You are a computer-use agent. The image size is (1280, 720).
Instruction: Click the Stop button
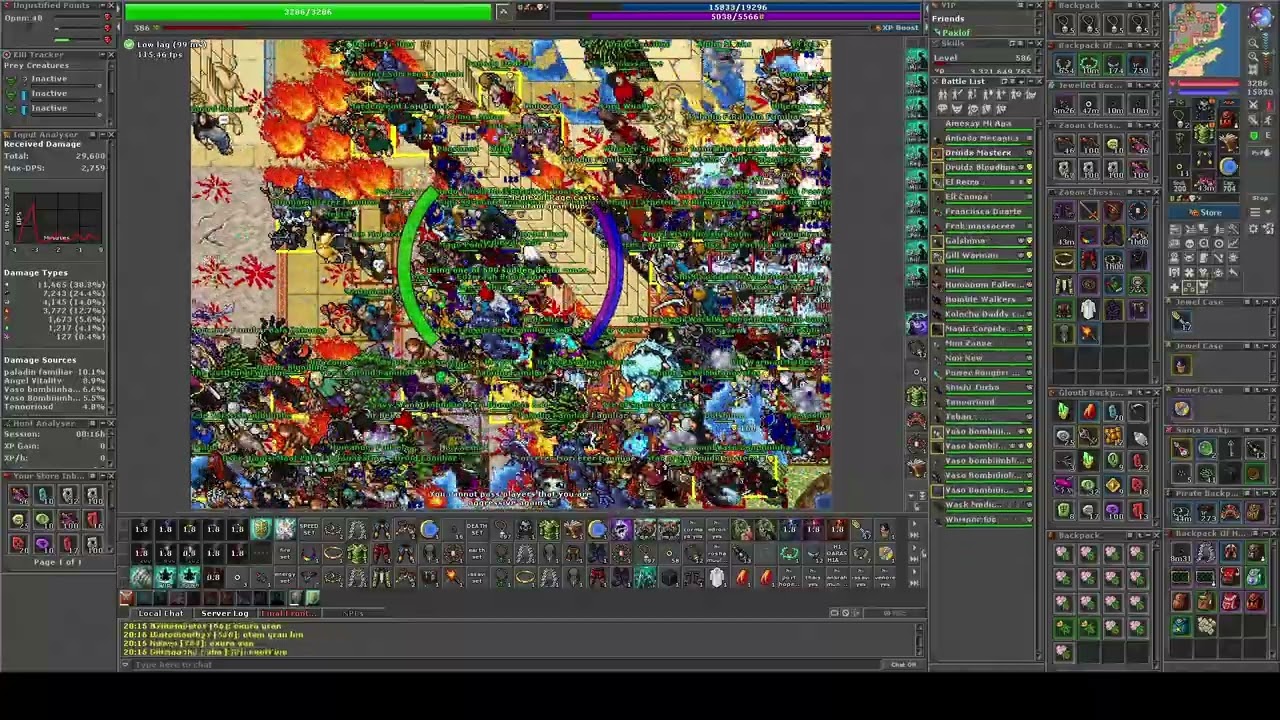tap(1260, 198)
